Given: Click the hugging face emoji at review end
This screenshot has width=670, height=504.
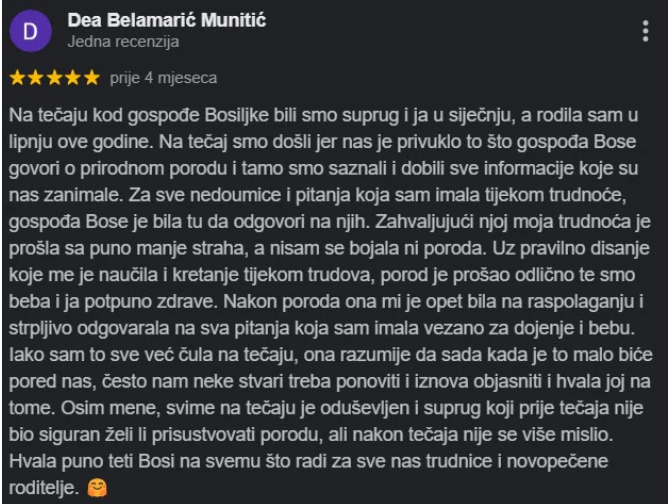Looking at the screenshot, I should coord(96,487).
